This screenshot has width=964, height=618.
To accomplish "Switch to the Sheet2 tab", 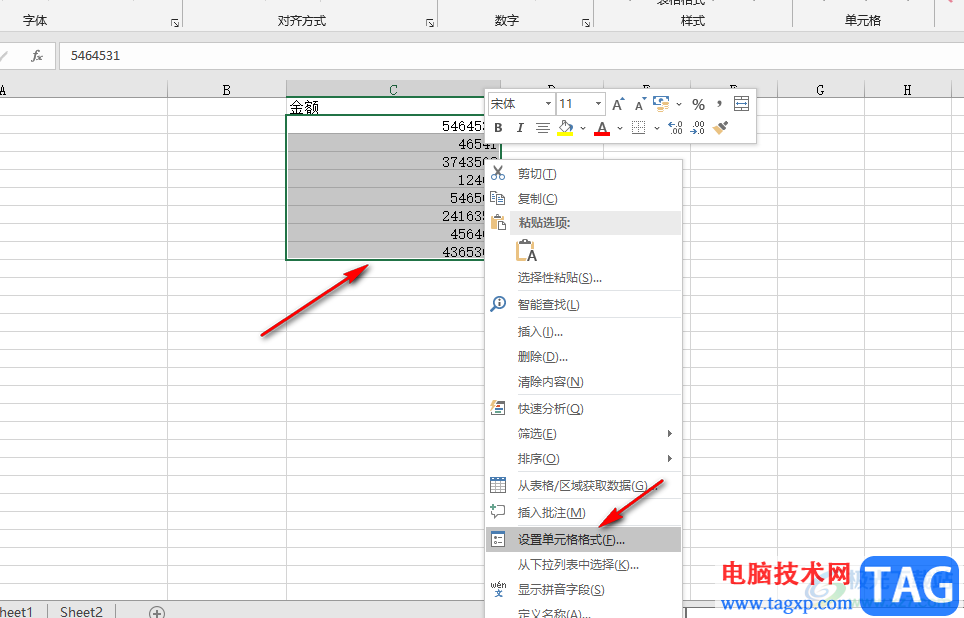I will [x=81, y=611].
